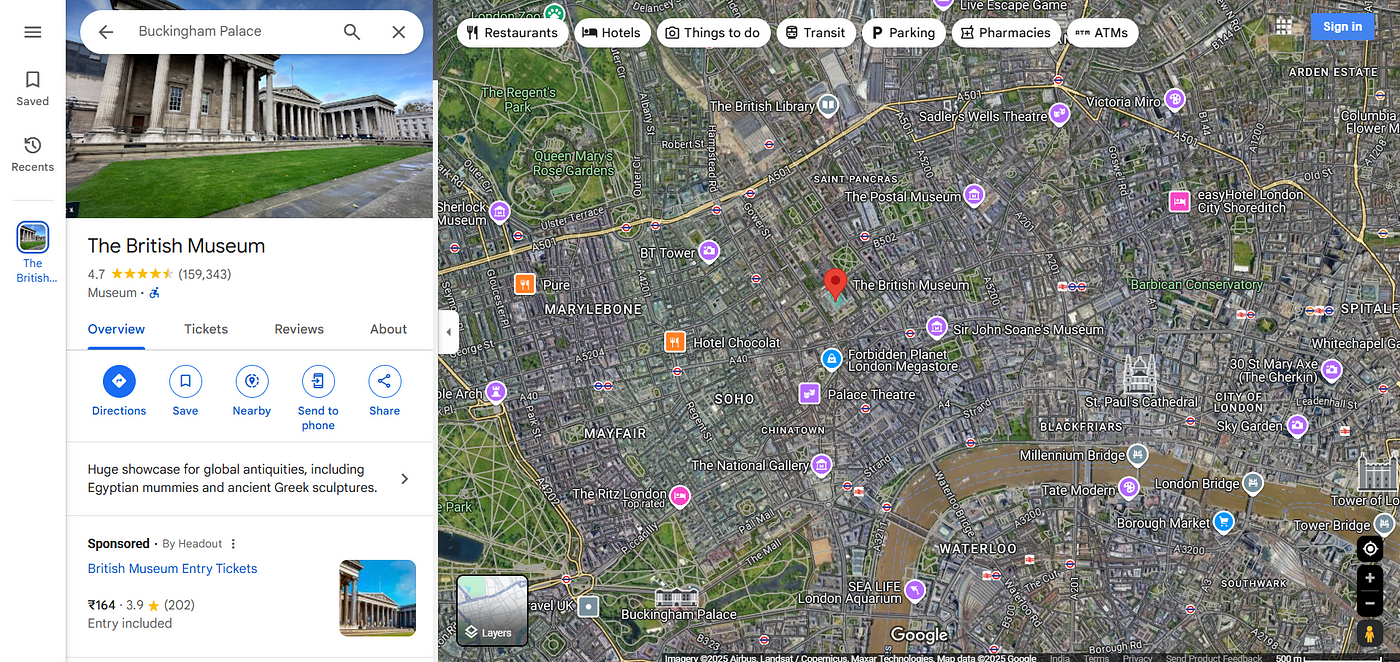The width and height of the screenshot is (1400, 662).
Task: Filter map by ATMs
Action: point(1102,32)
